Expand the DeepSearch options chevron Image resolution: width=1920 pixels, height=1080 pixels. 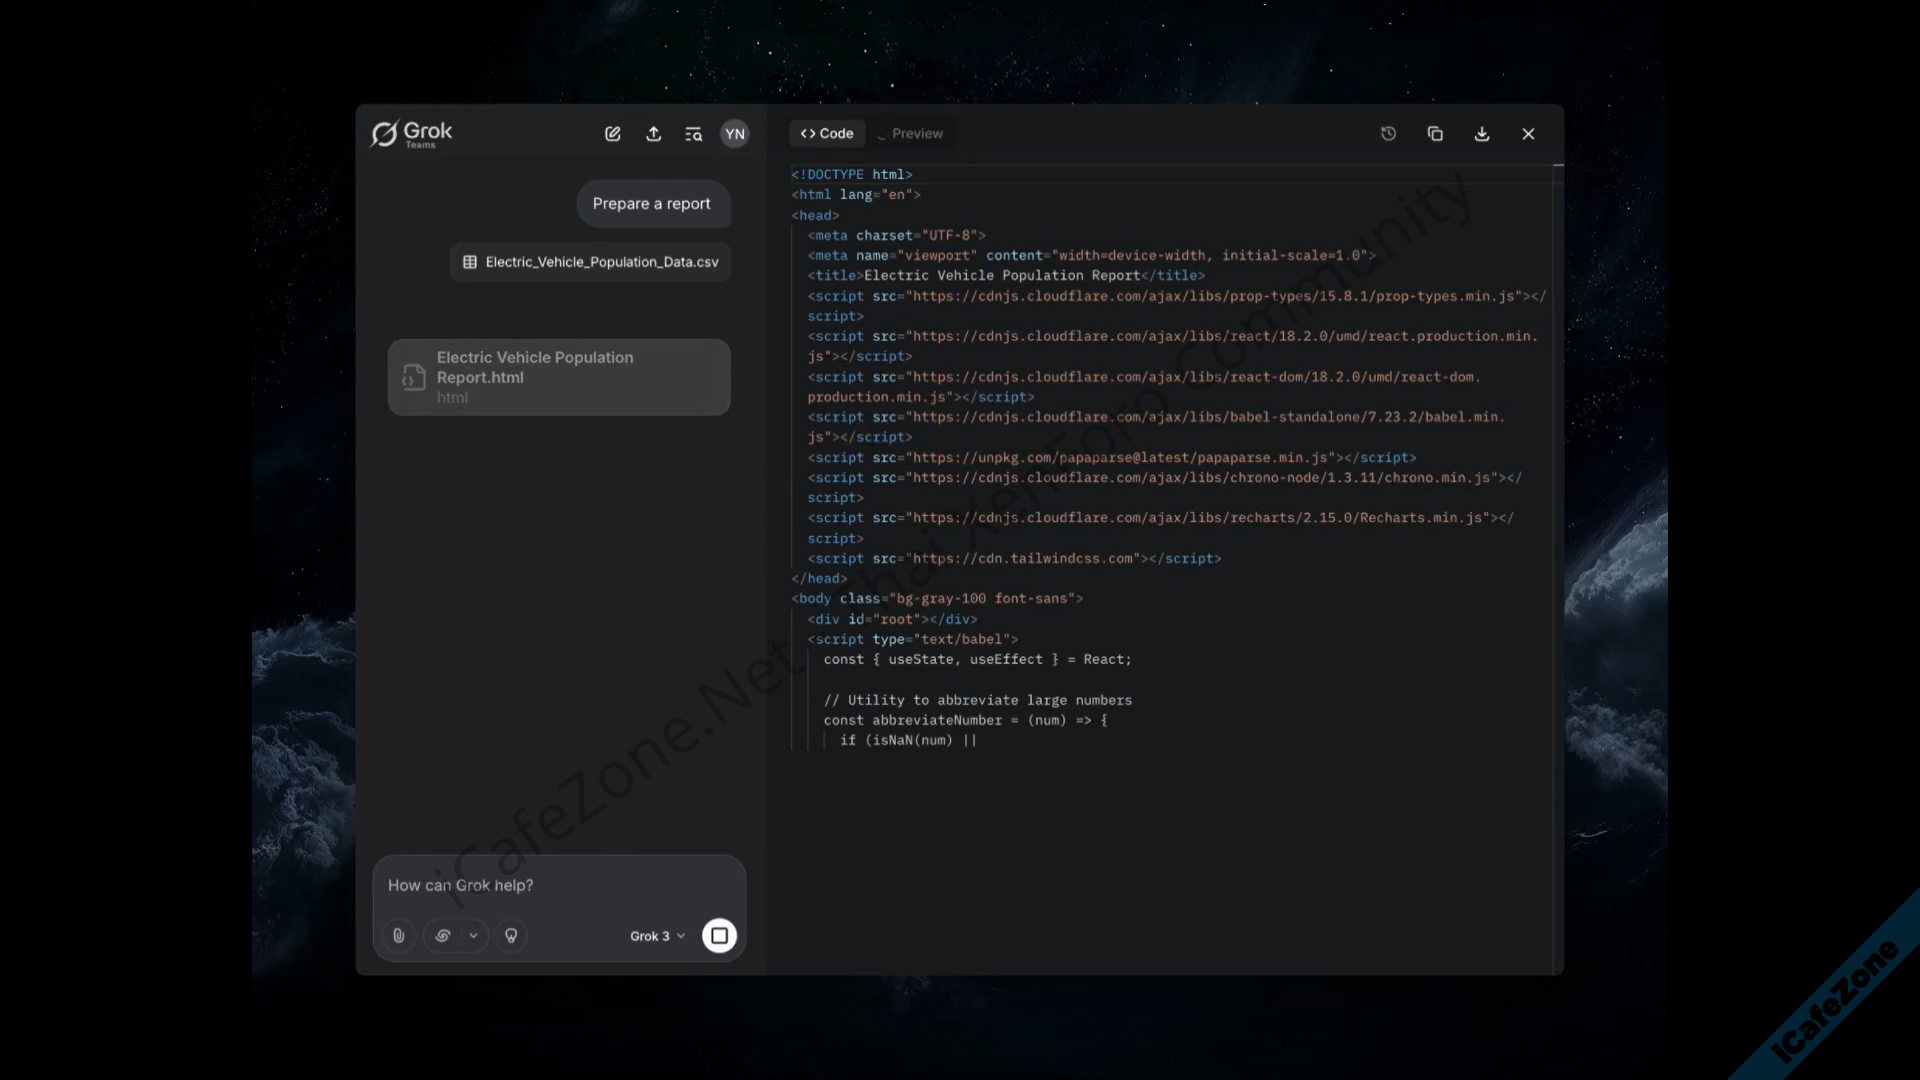[x=473, y=936]
